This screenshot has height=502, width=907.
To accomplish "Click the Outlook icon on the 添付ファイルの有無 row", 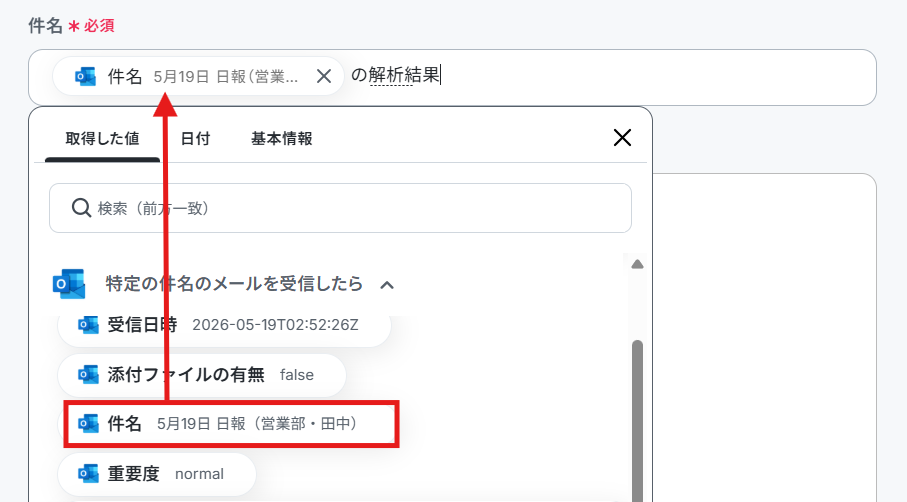I will click(89, 374).
